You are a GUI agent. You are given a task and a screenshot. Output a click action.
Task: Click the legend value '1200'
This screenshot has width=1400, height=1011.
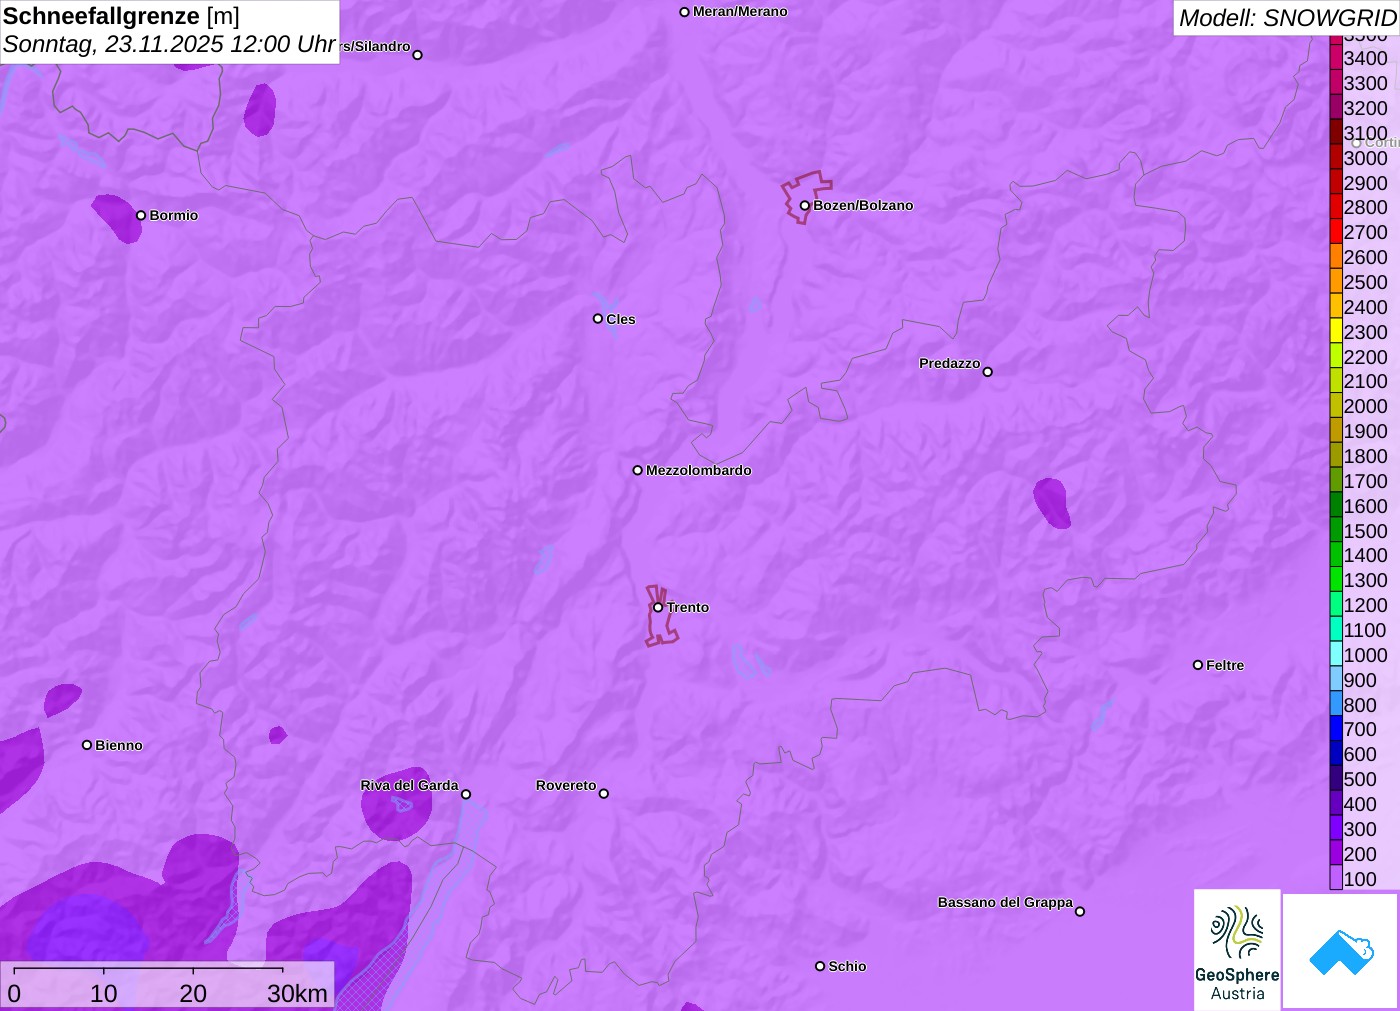(x=1365, y=605)
